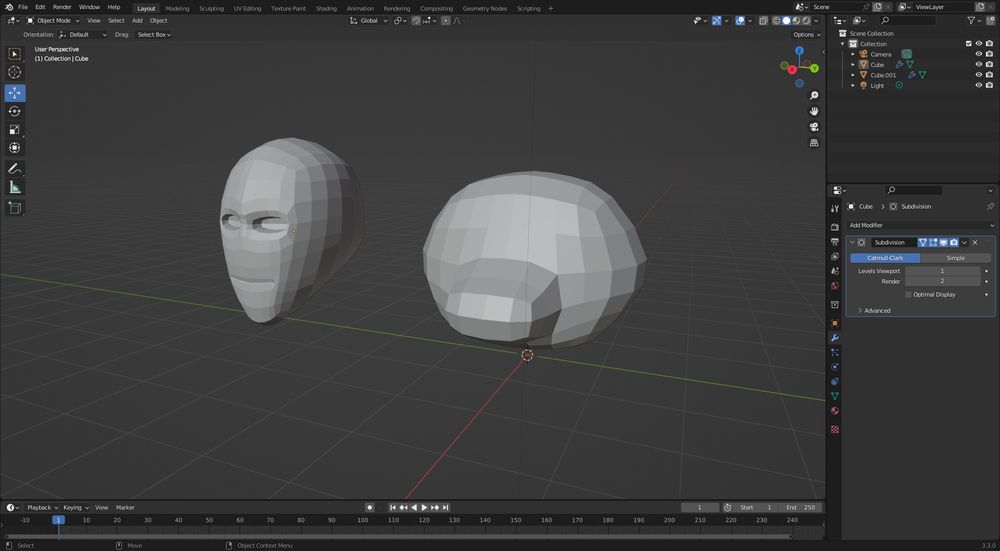Open the Object Mode dropdown
The image size is (1000, 551).
[52, 20]
